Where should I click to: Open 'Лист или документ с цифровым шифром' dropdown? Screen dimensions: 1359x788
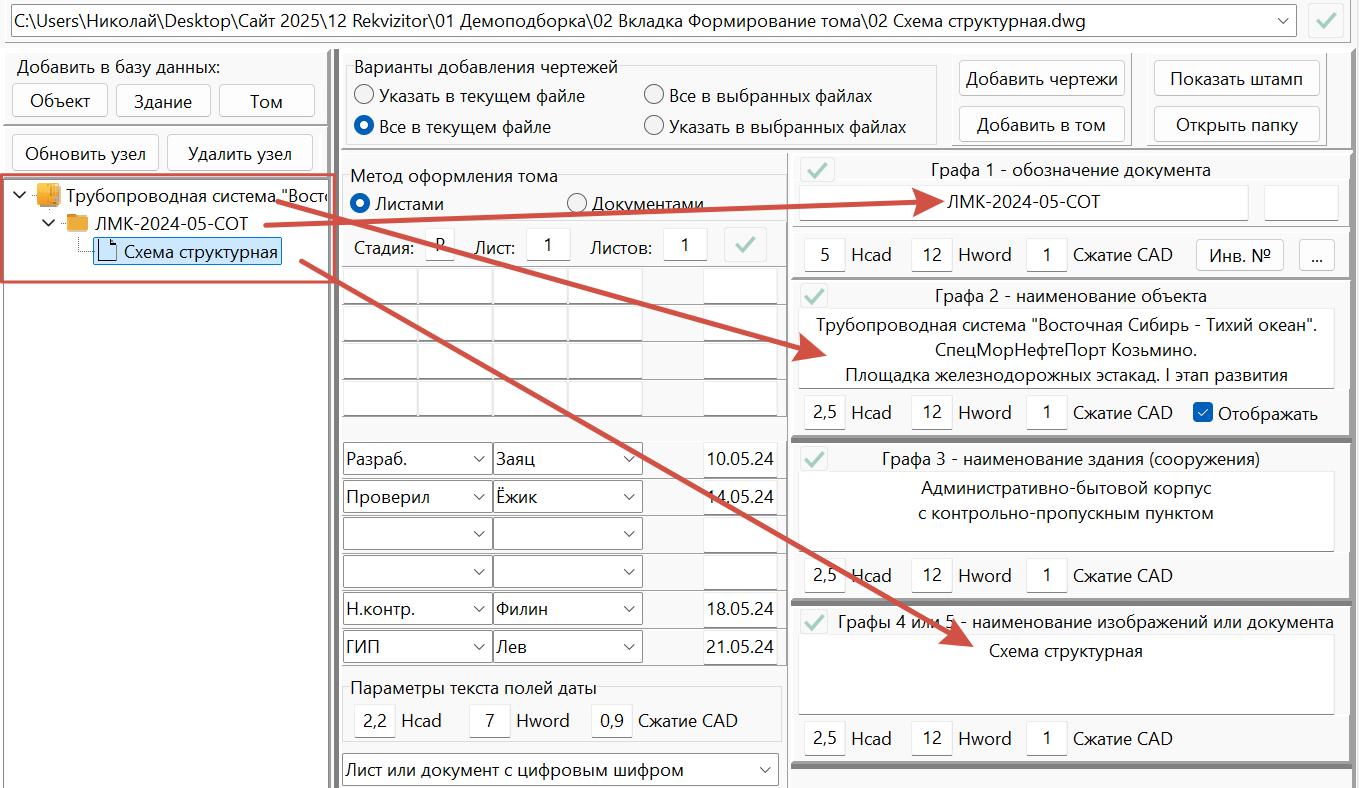pyautogui.click(x=764, y=770)
